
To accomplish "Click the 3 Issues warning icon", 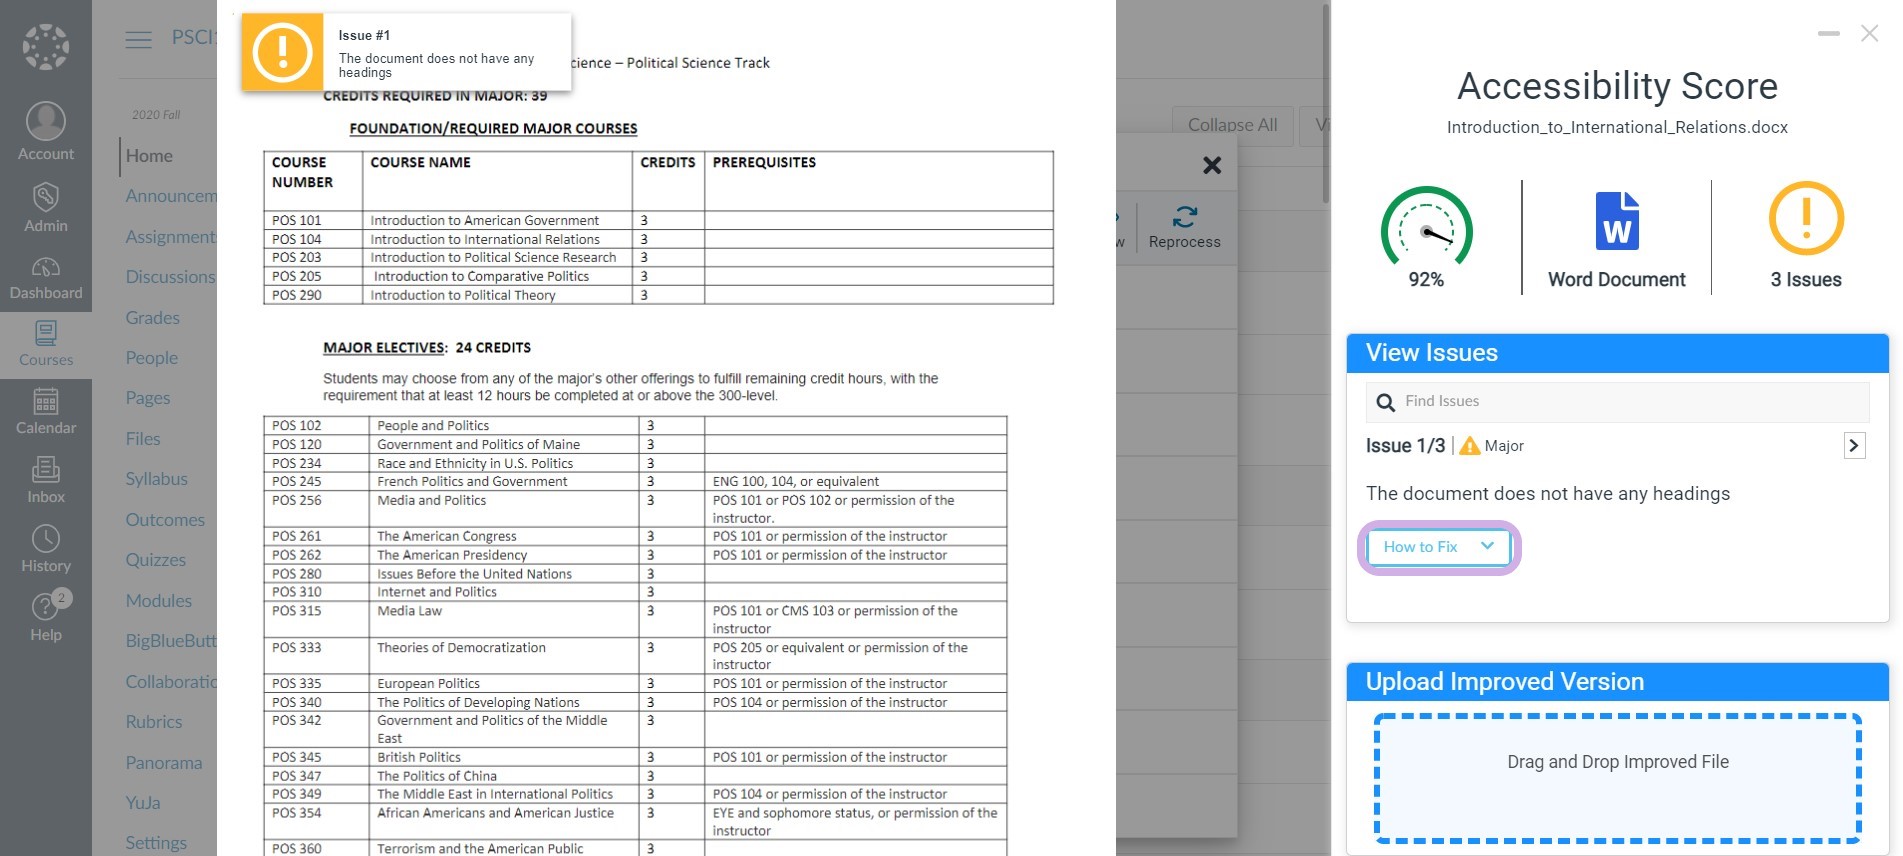I will click(x=1806, y=219).
